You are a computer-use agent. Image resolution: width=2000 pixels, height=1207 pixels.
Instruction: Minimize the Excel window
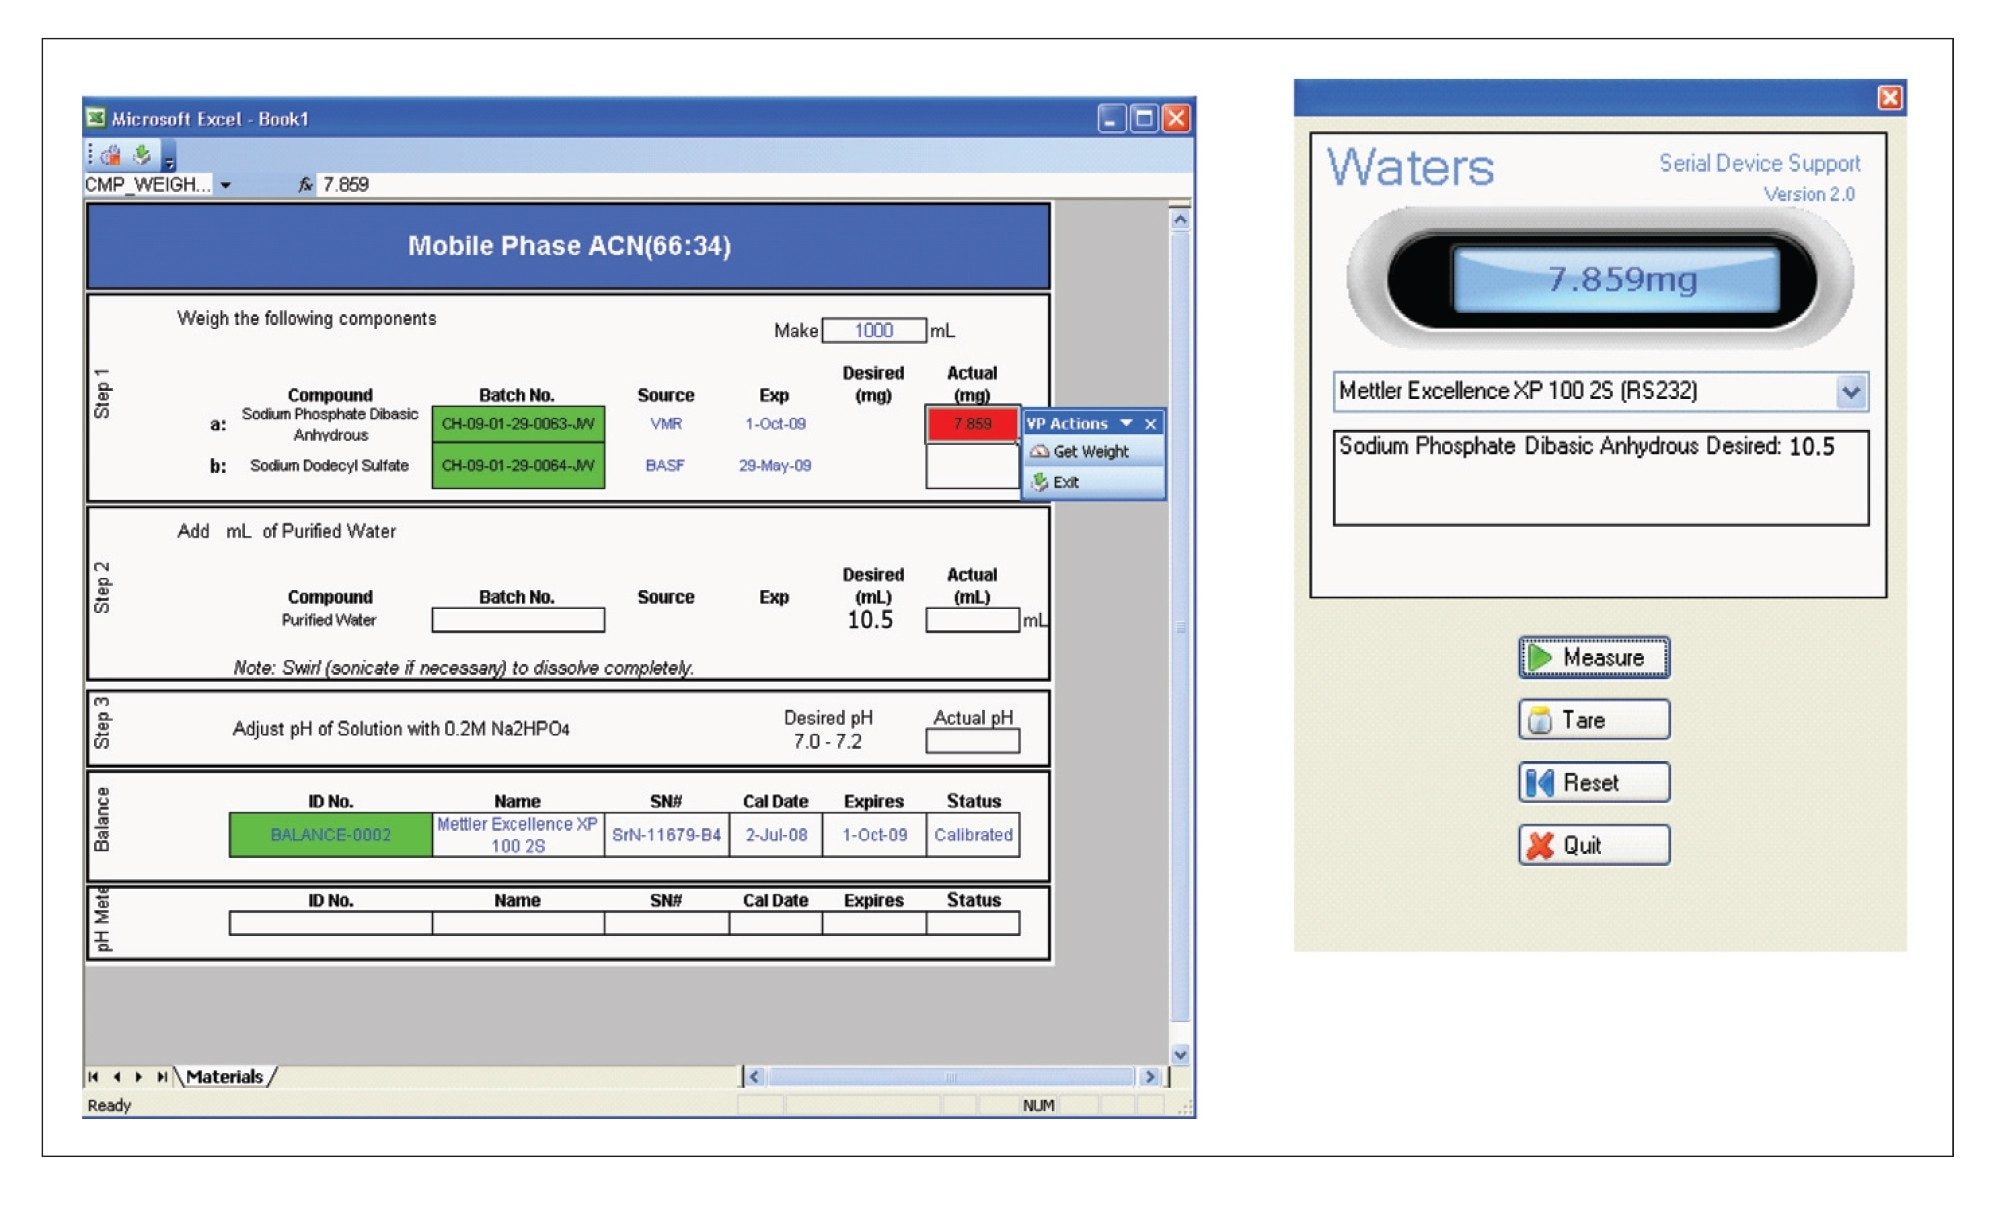click(x=1112, y=119)
